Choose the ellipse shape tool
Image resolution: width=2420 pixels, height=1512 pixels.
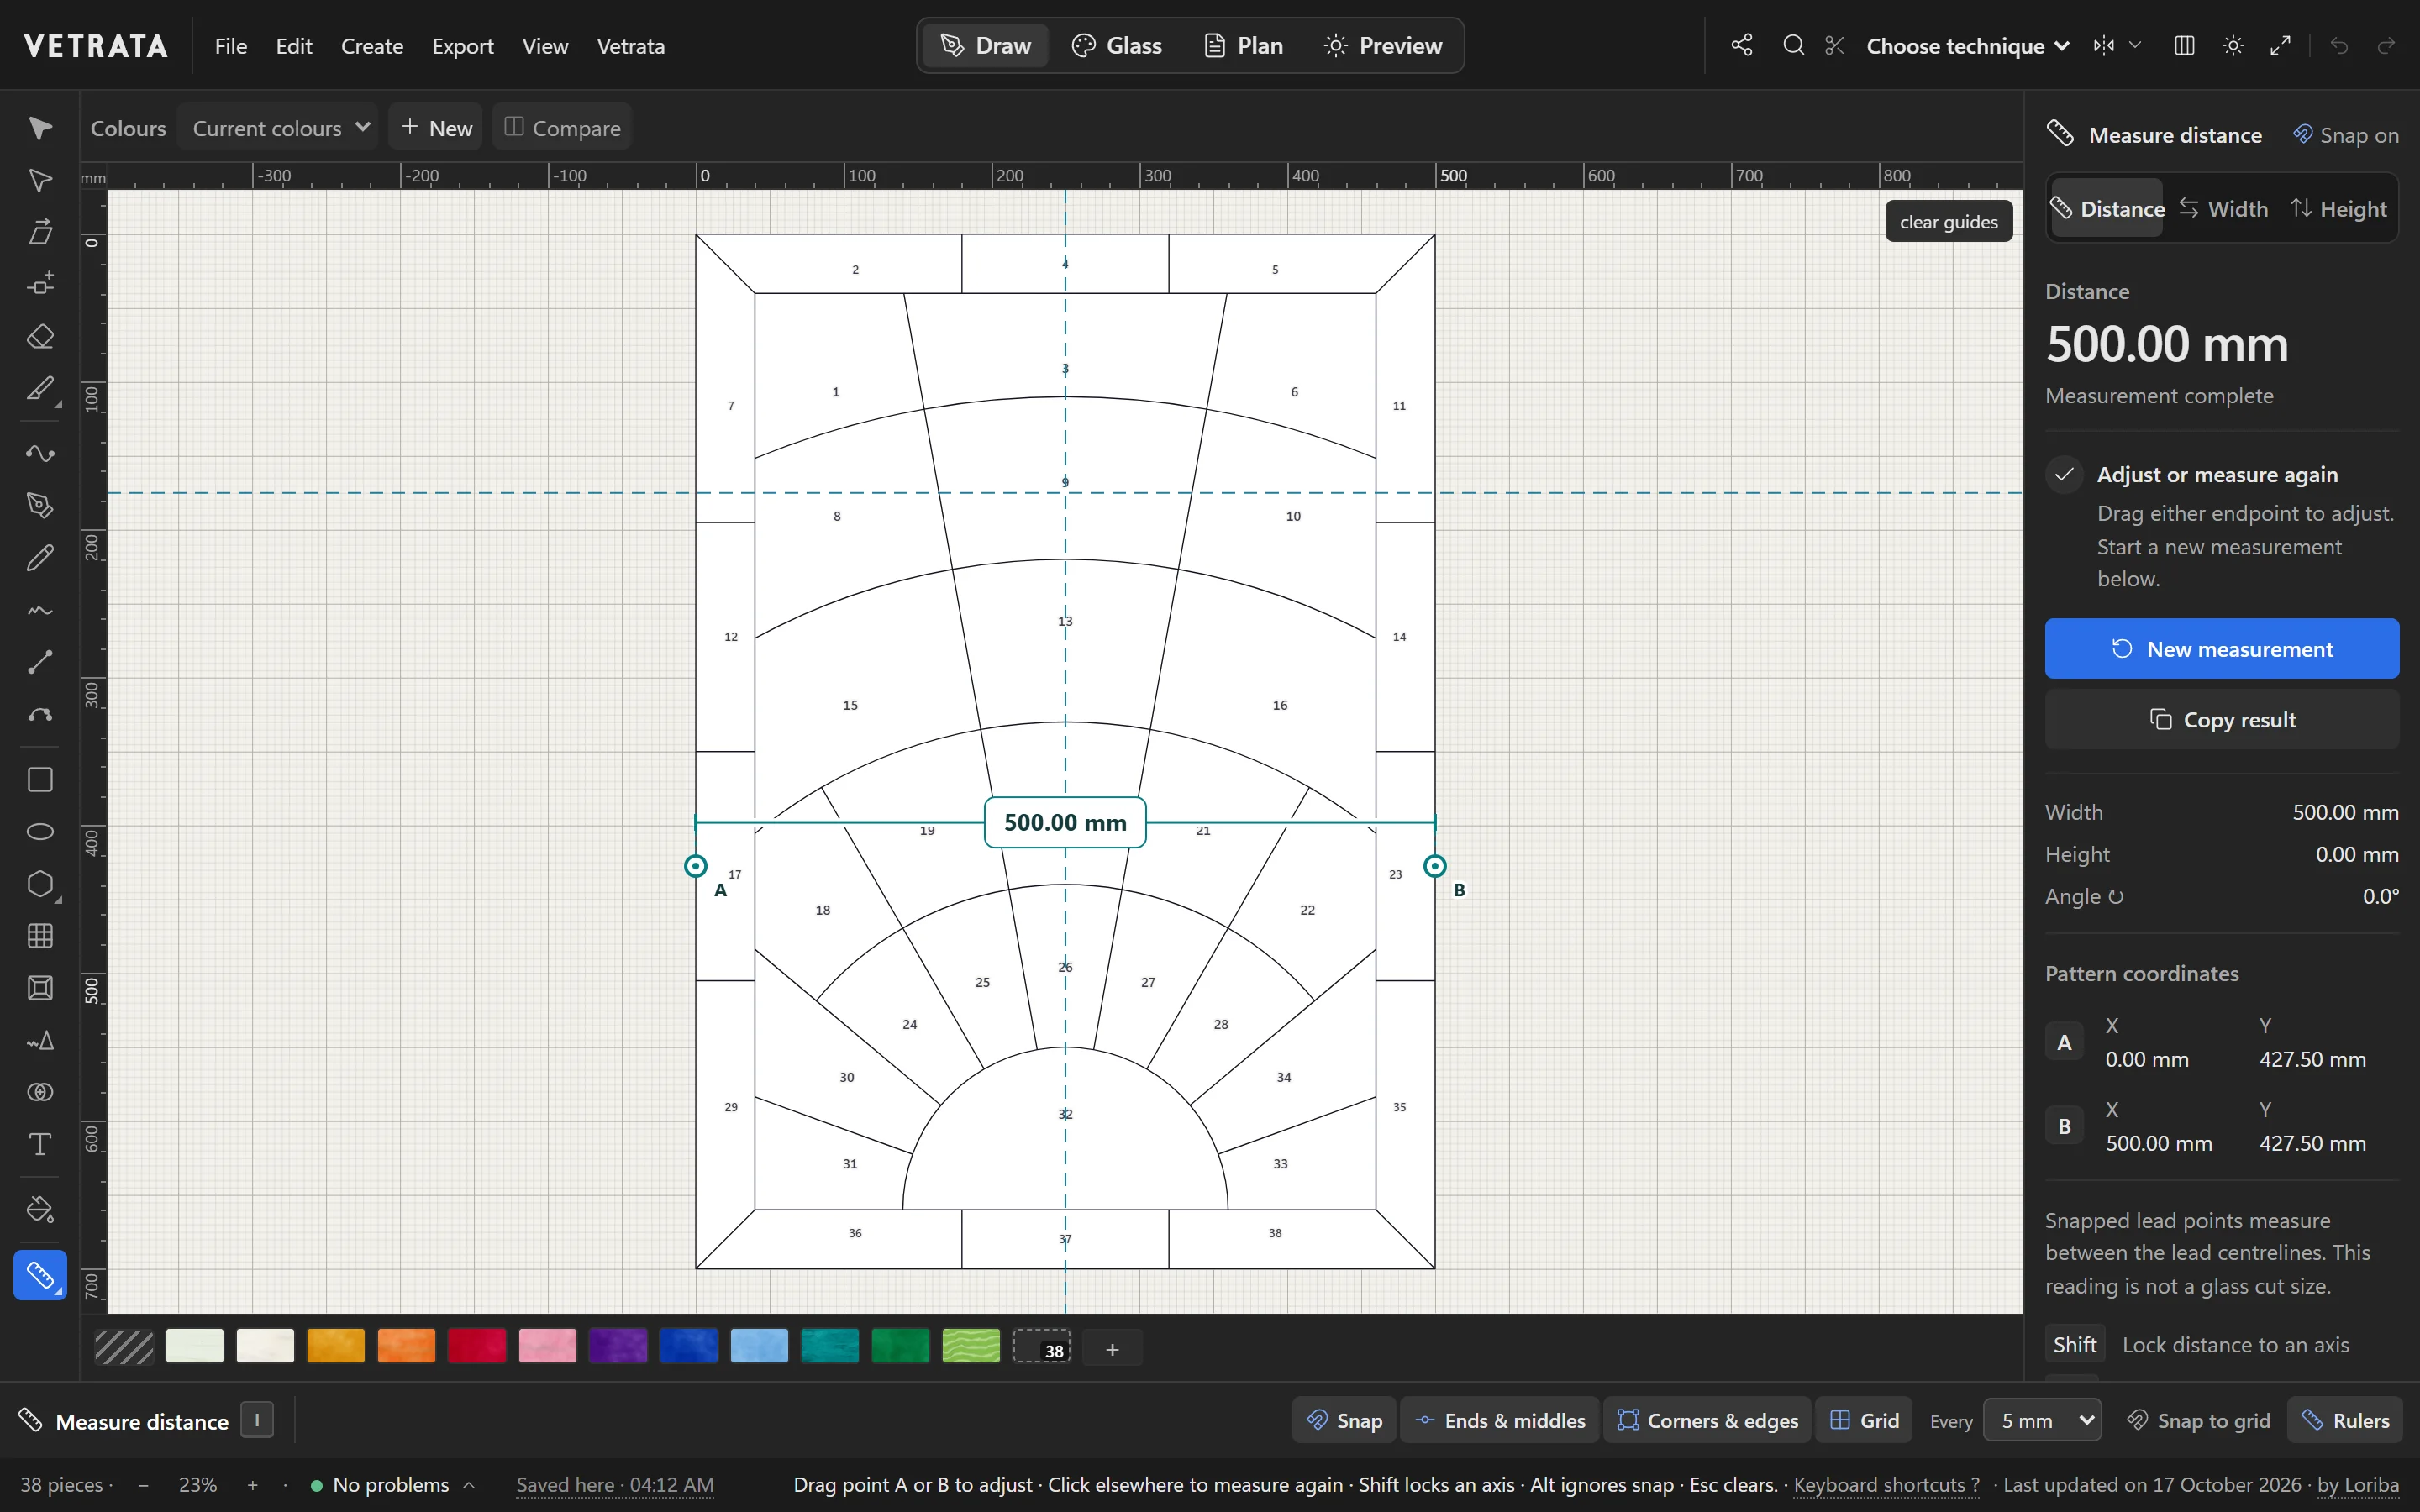(40, 831)
